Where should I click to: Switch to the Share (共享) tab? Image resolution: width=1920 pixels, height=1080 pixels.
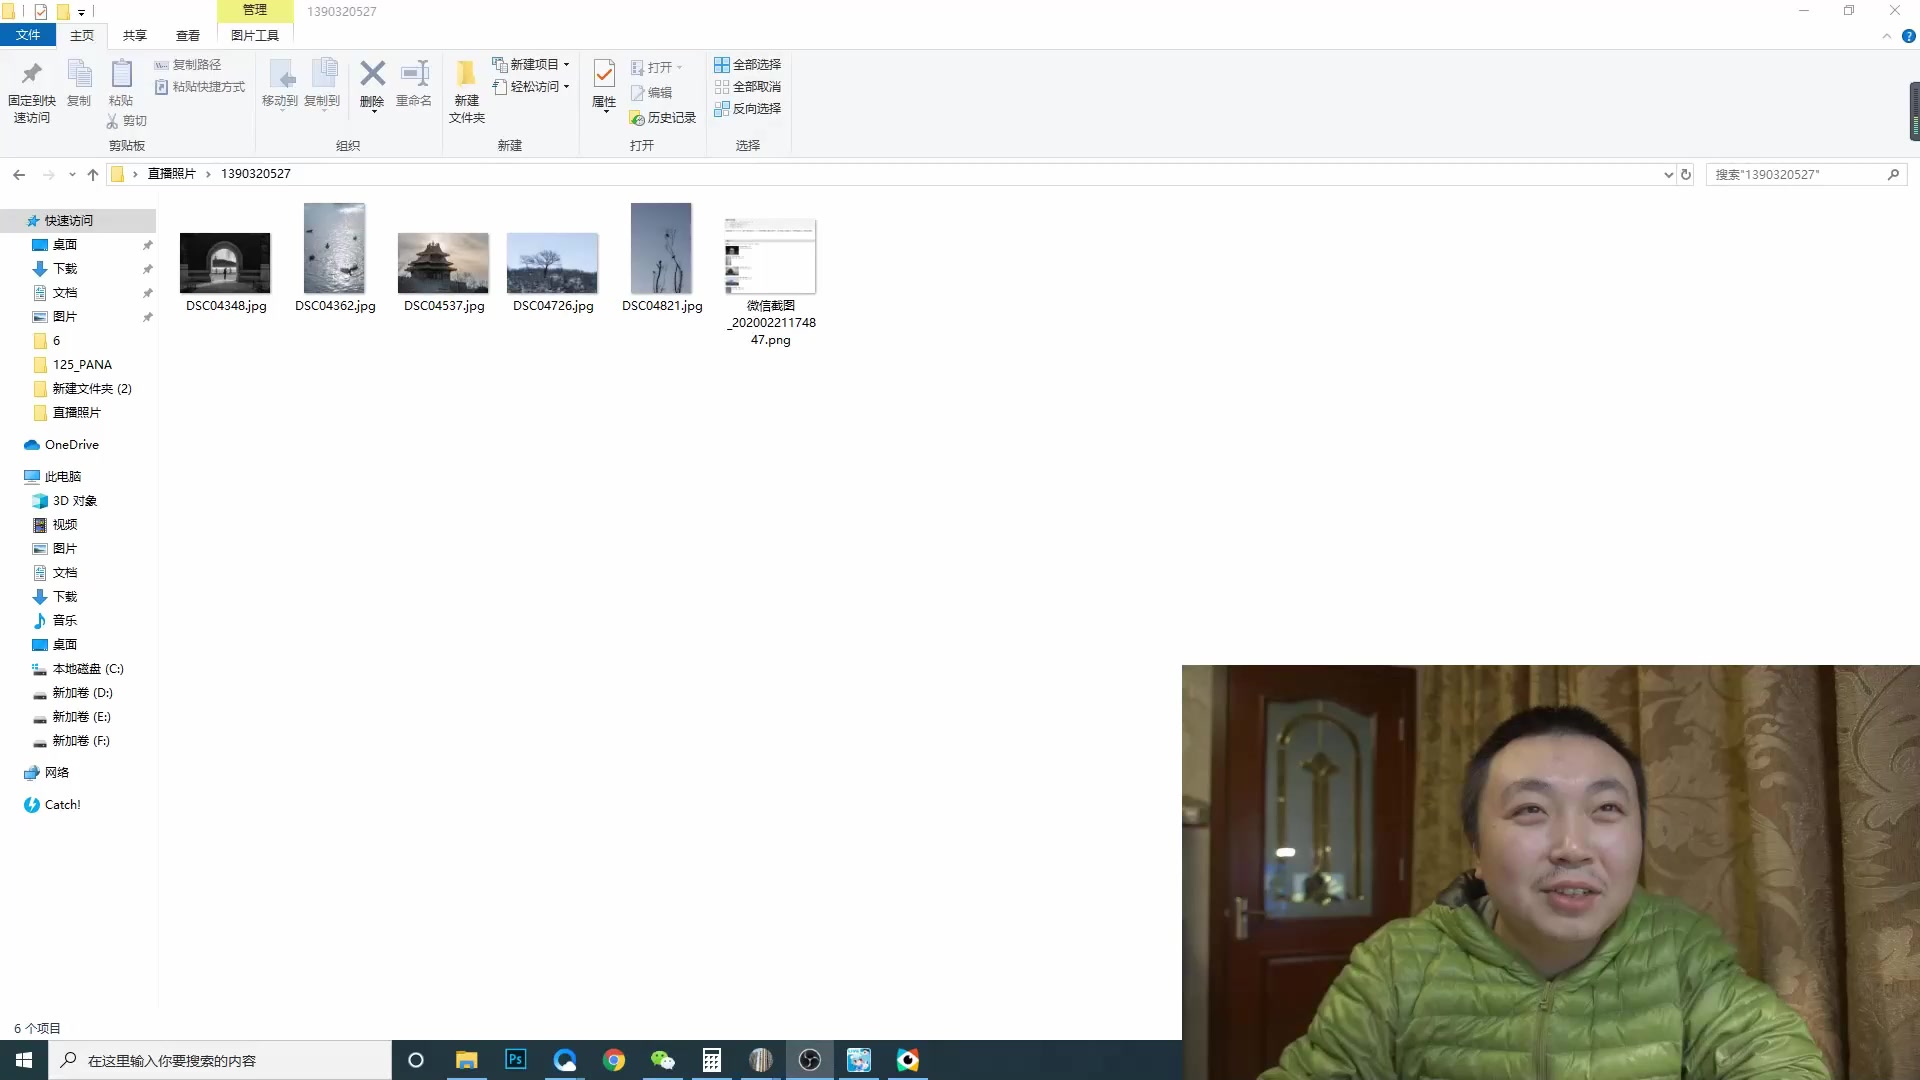pos(135,35)
